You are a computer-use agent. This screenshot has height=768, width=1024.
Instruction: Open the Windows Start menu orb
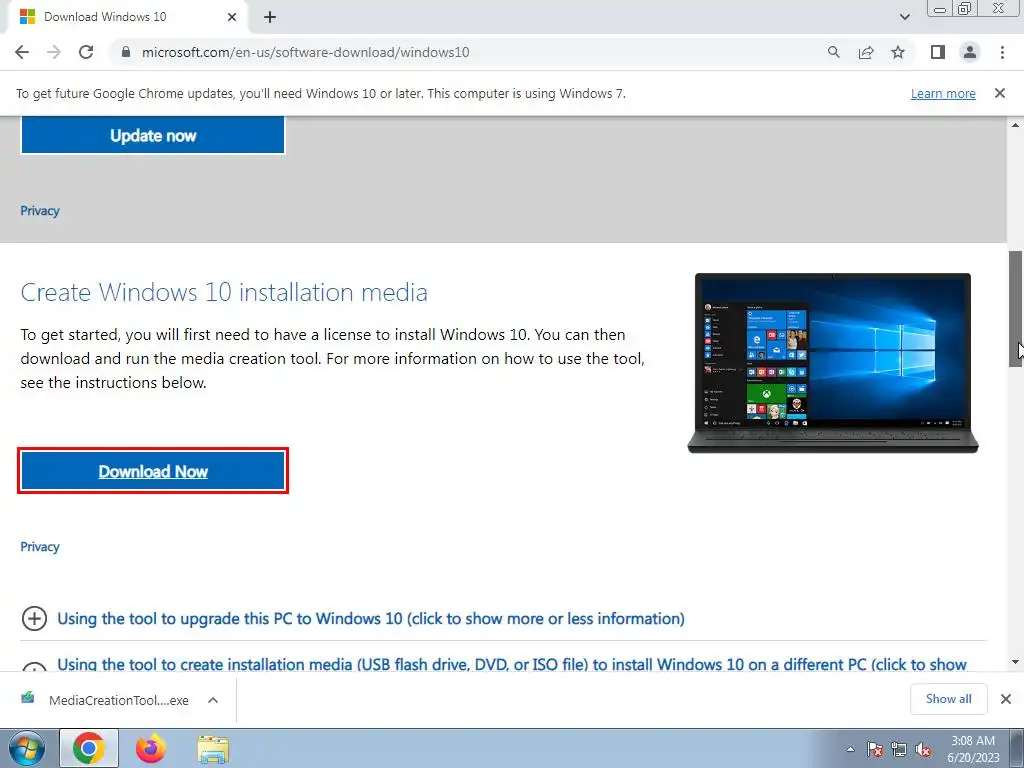click(x=27, y=748)
